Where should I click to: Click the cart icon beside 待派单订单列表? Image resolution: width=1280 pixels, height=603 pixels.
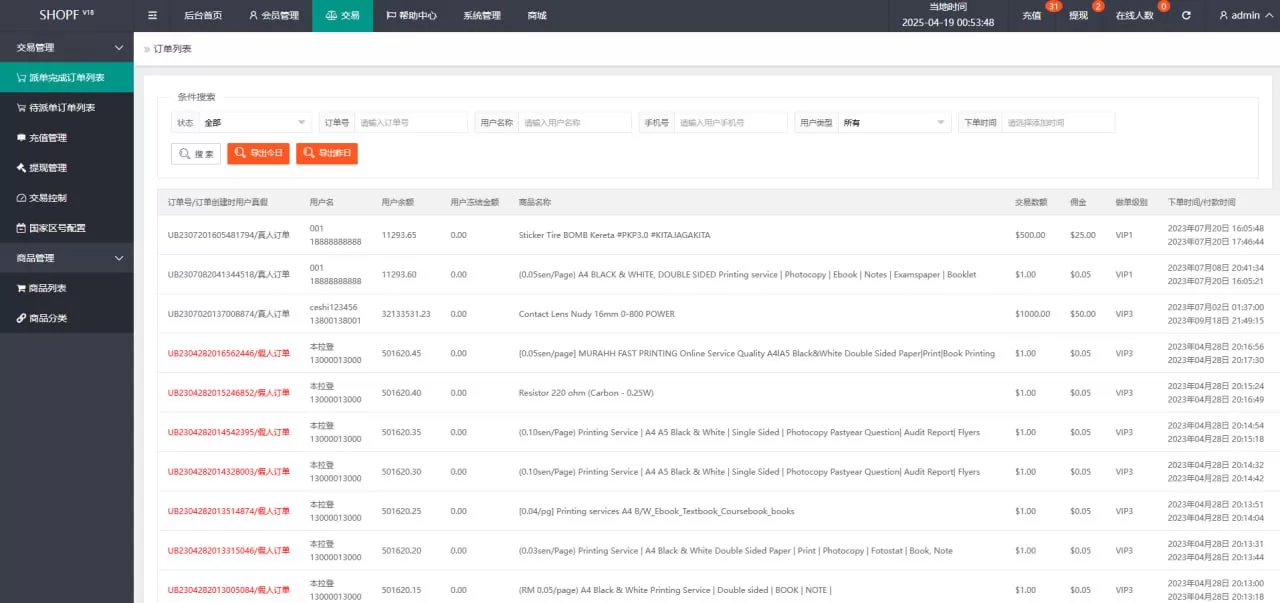(21, 108)
